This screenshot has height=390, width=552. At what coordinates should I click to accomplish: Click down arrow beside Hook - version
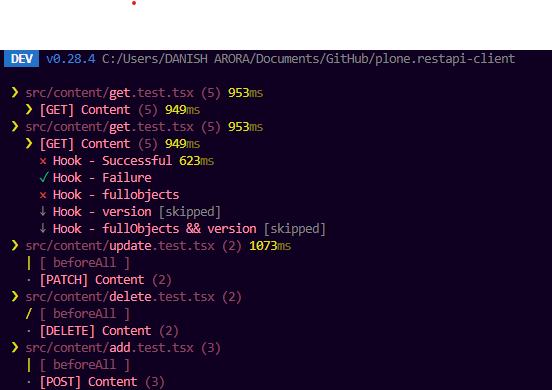pos(43,212)
